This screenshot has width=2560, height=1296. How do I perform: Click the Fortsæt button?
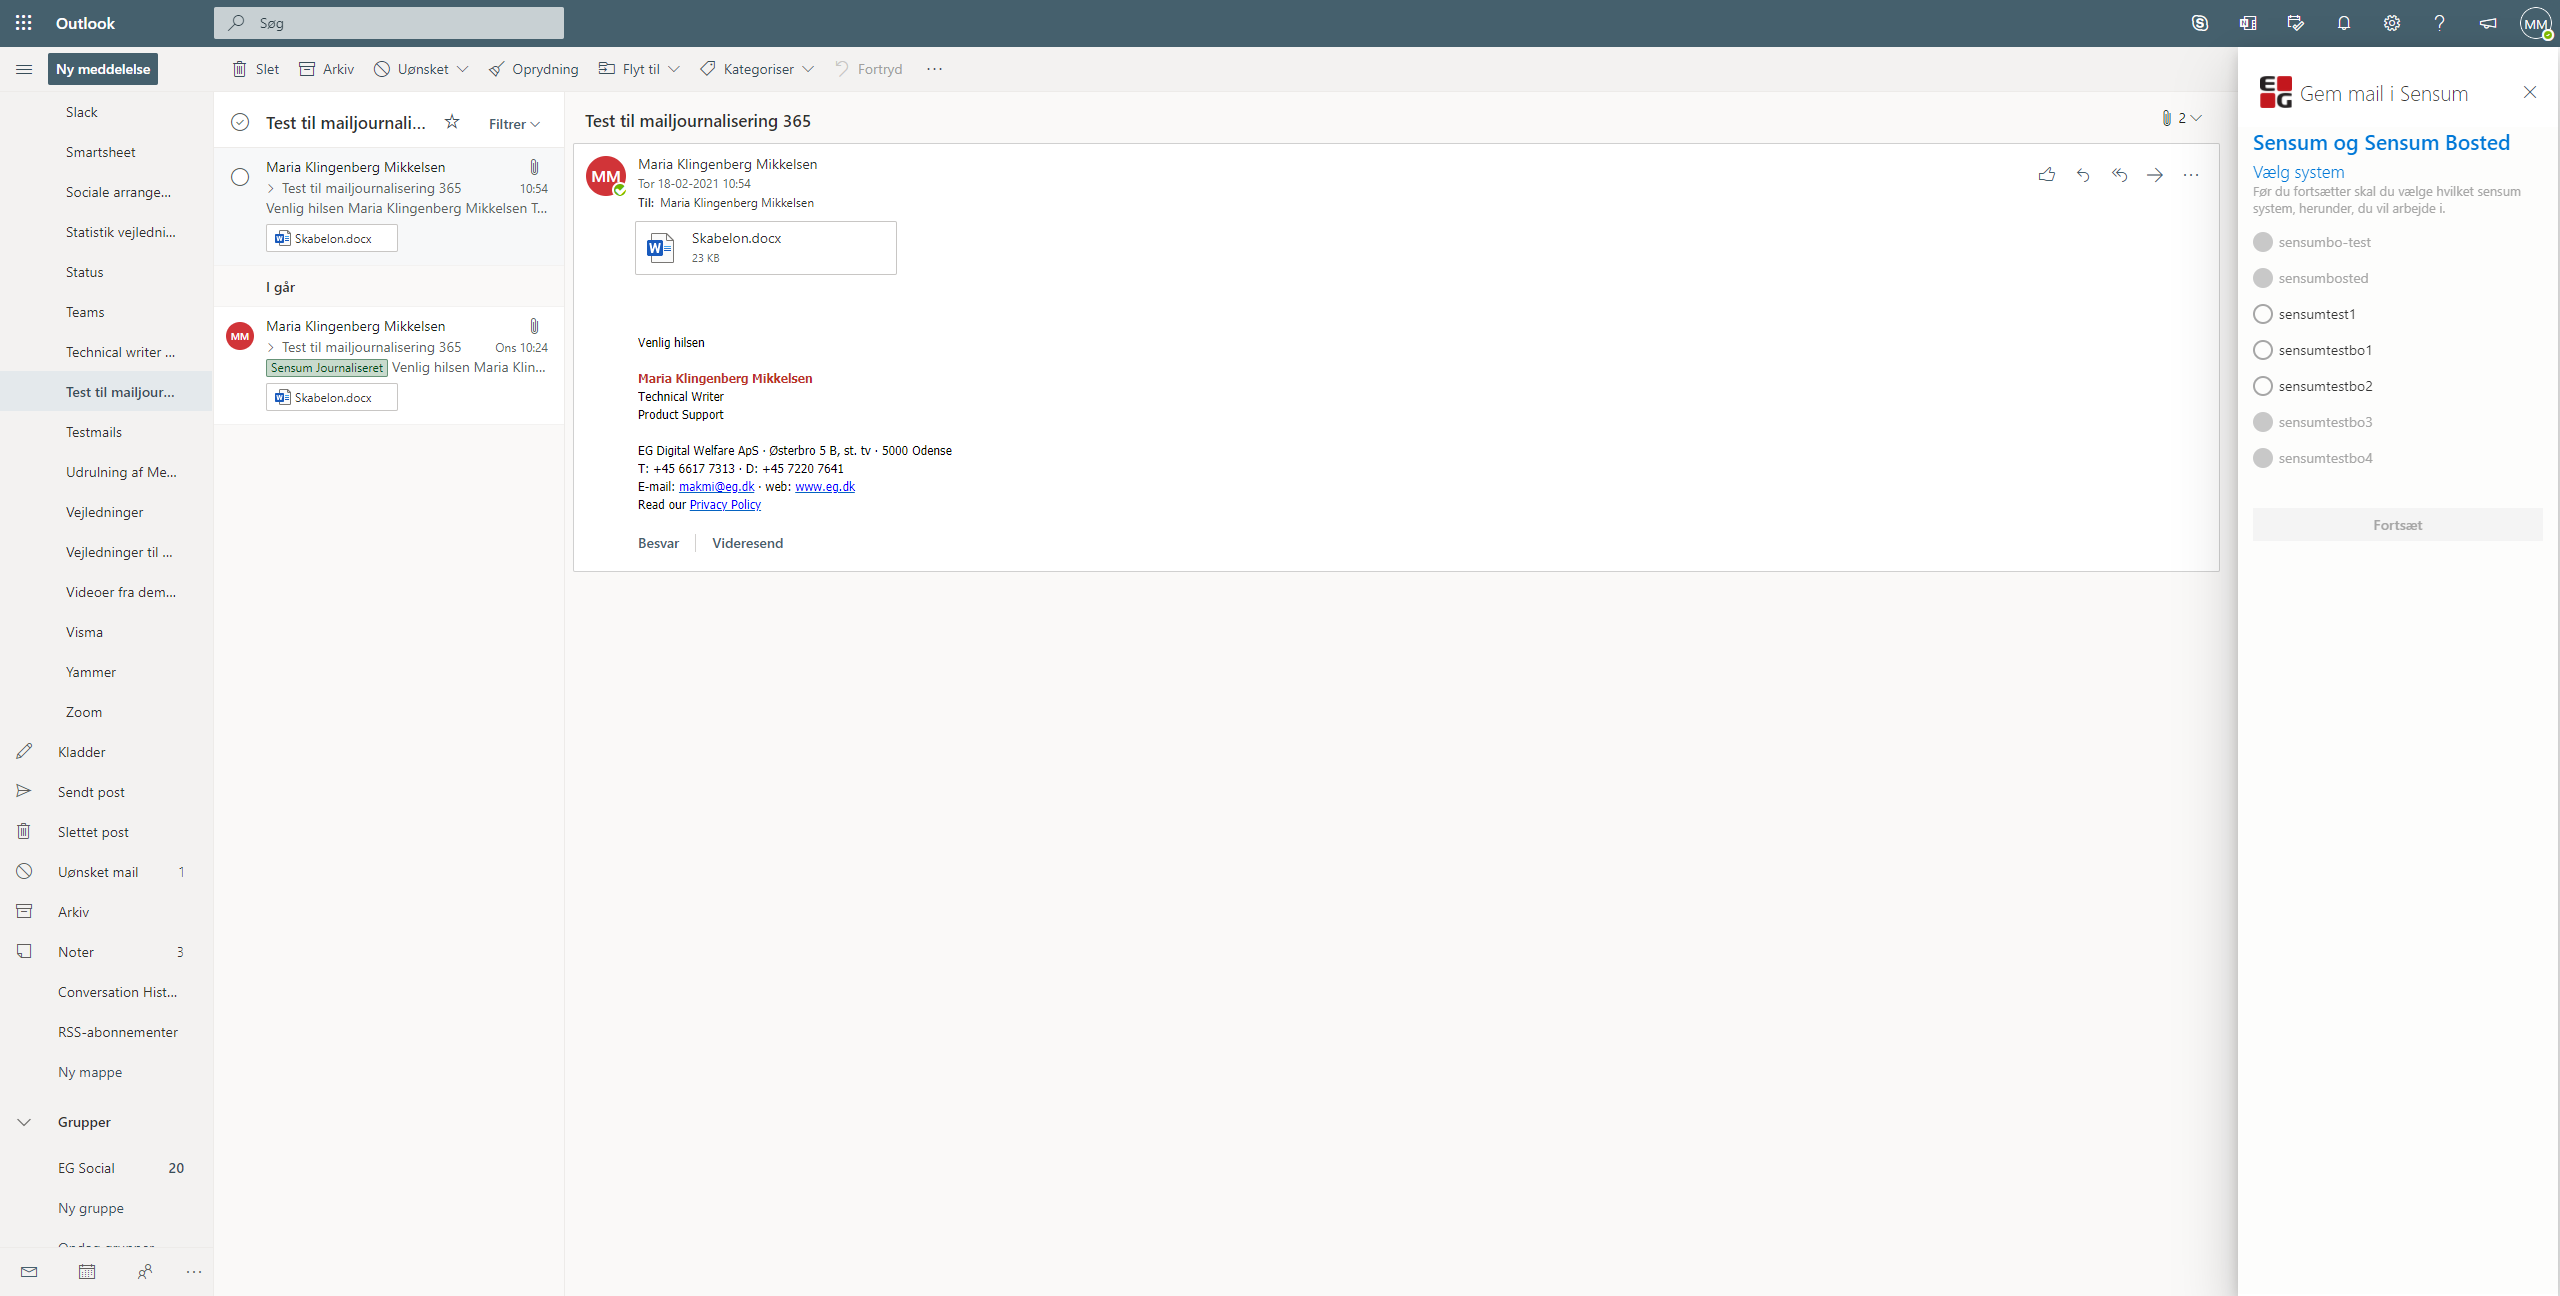(x=2397, y=525)
